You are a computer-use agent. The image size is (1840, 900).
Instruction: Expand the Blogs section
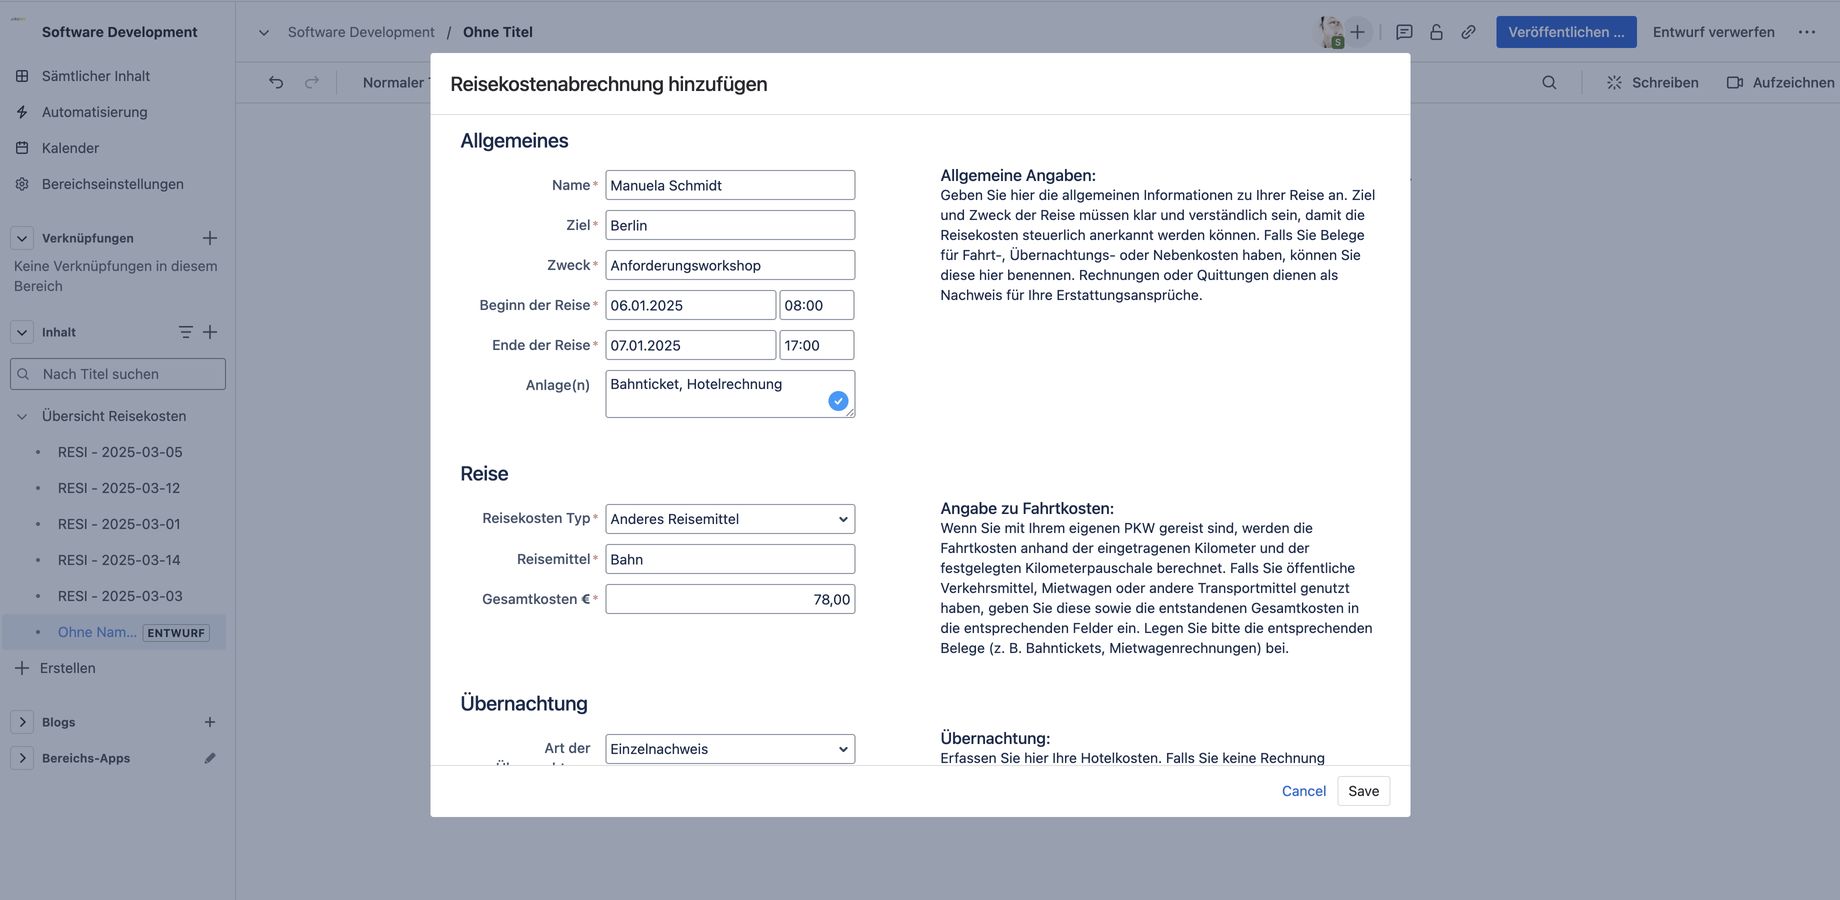22,722
